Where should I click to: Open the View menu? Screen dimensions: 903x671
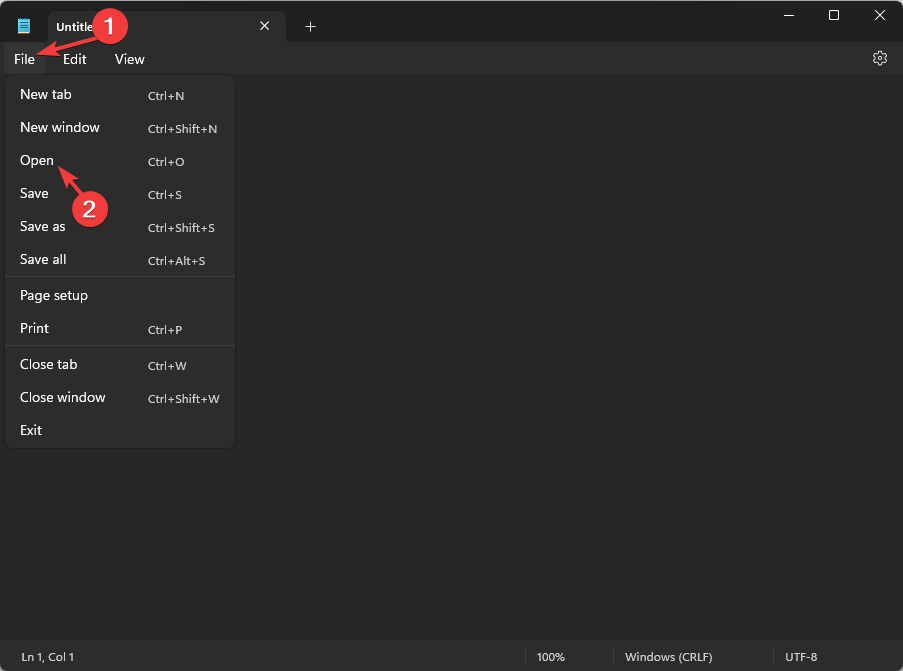pyautogui.click(x=129, y=59)
